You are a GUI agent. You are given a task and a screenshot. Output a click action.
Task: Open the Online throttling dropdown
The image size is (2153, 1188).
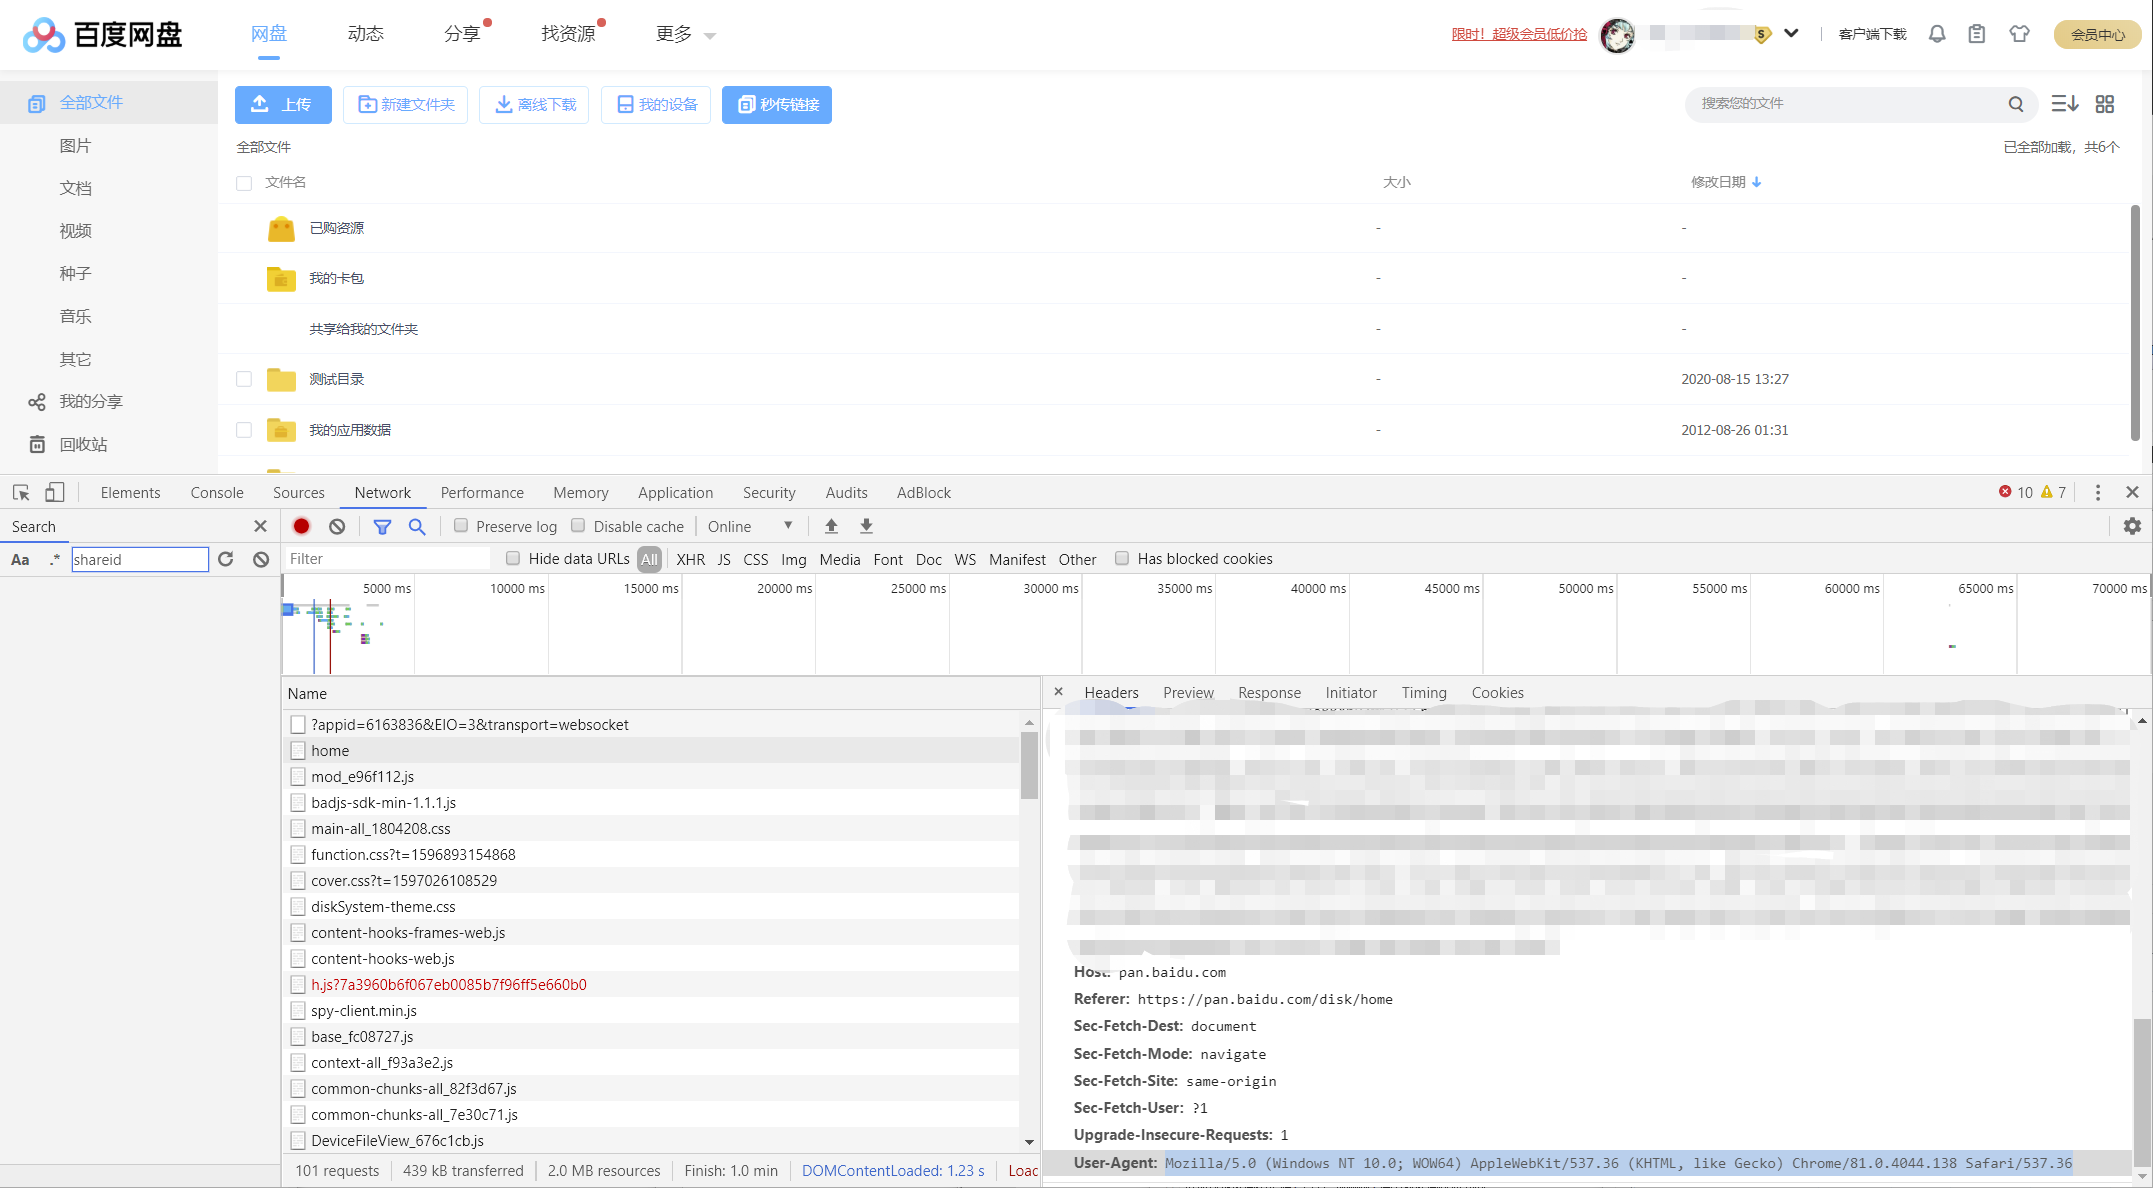750,526
